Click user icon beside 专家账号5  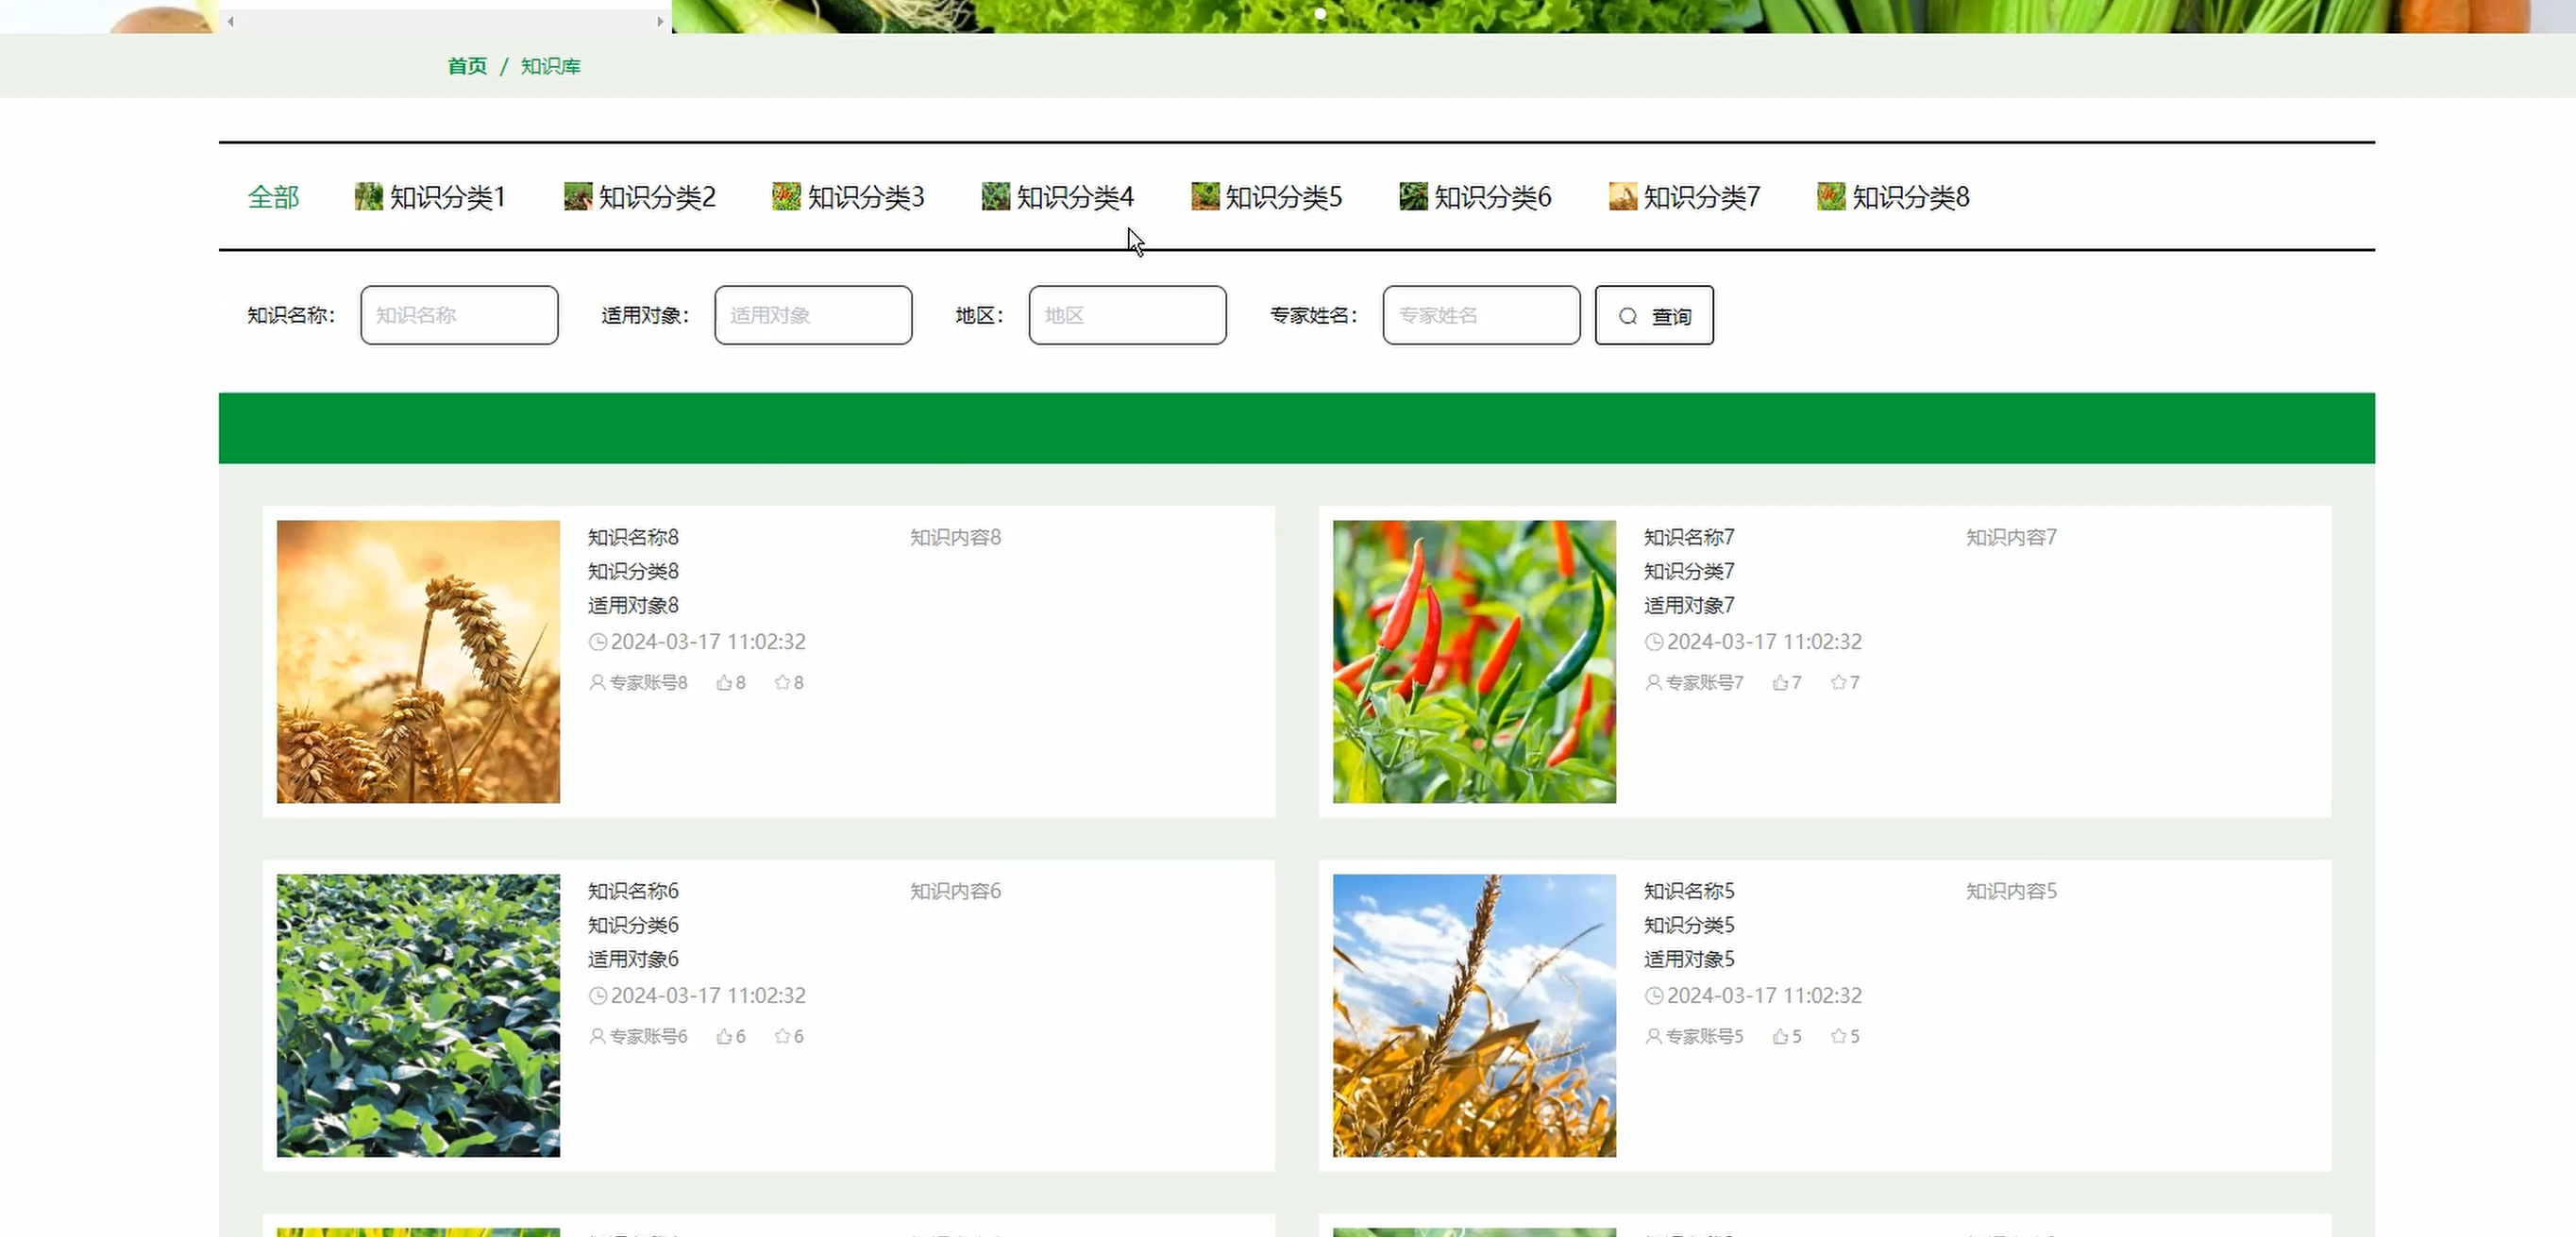(1653, 1037)
